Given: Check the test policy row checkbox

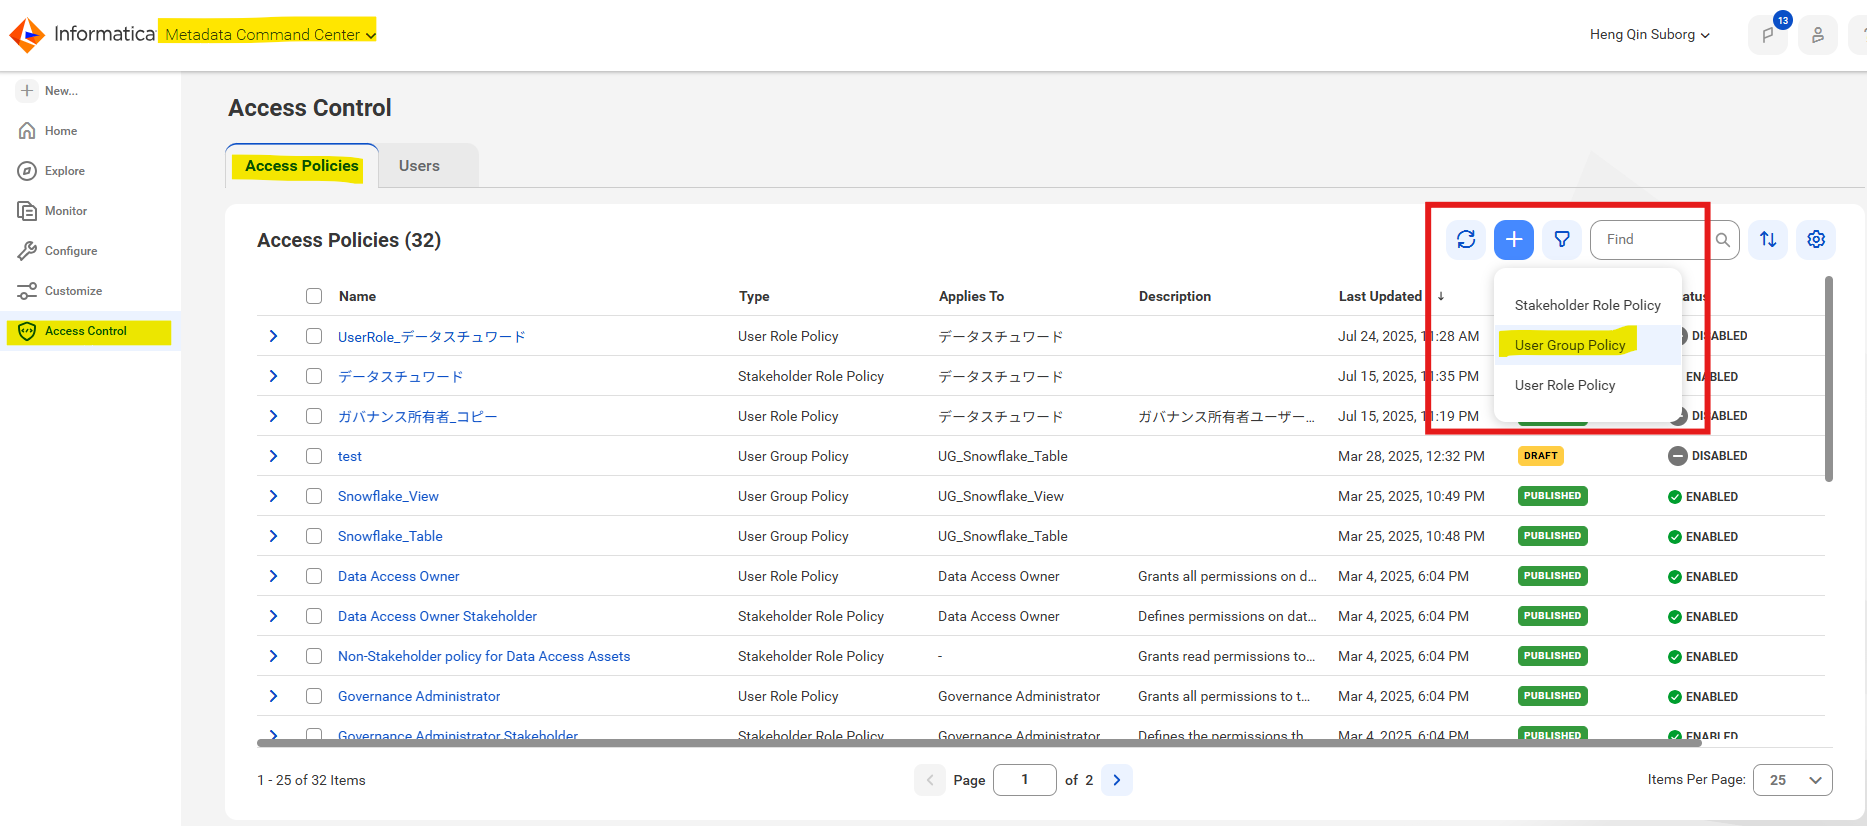Looking at the screenshot, I should tap(314, 456).
